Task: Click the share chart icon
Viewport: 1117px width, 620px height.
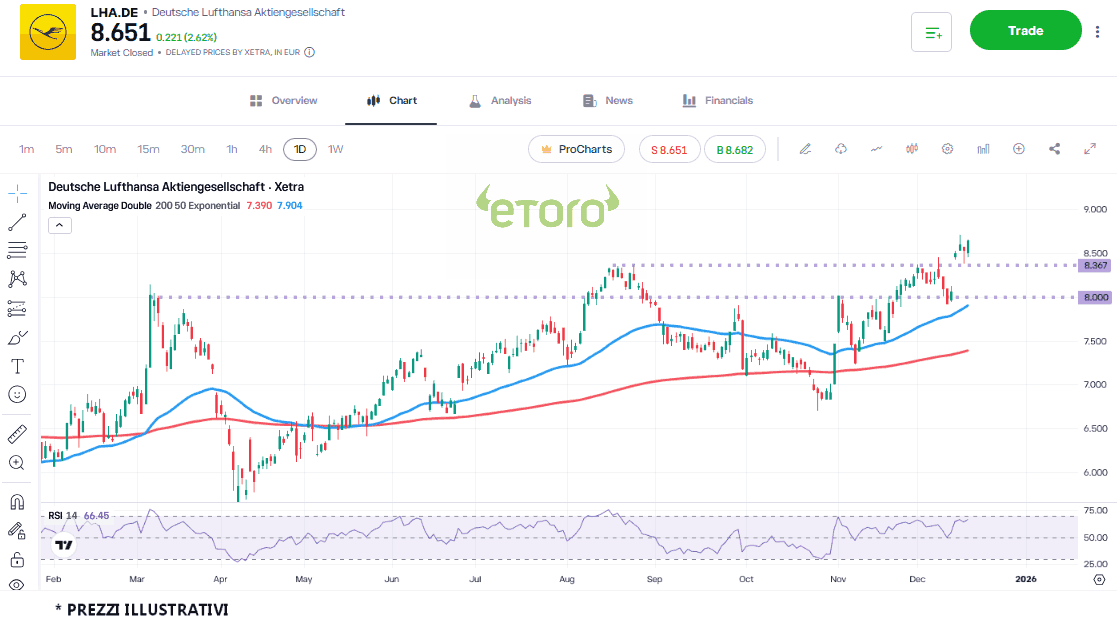Action: click(x=1054, y=149)
